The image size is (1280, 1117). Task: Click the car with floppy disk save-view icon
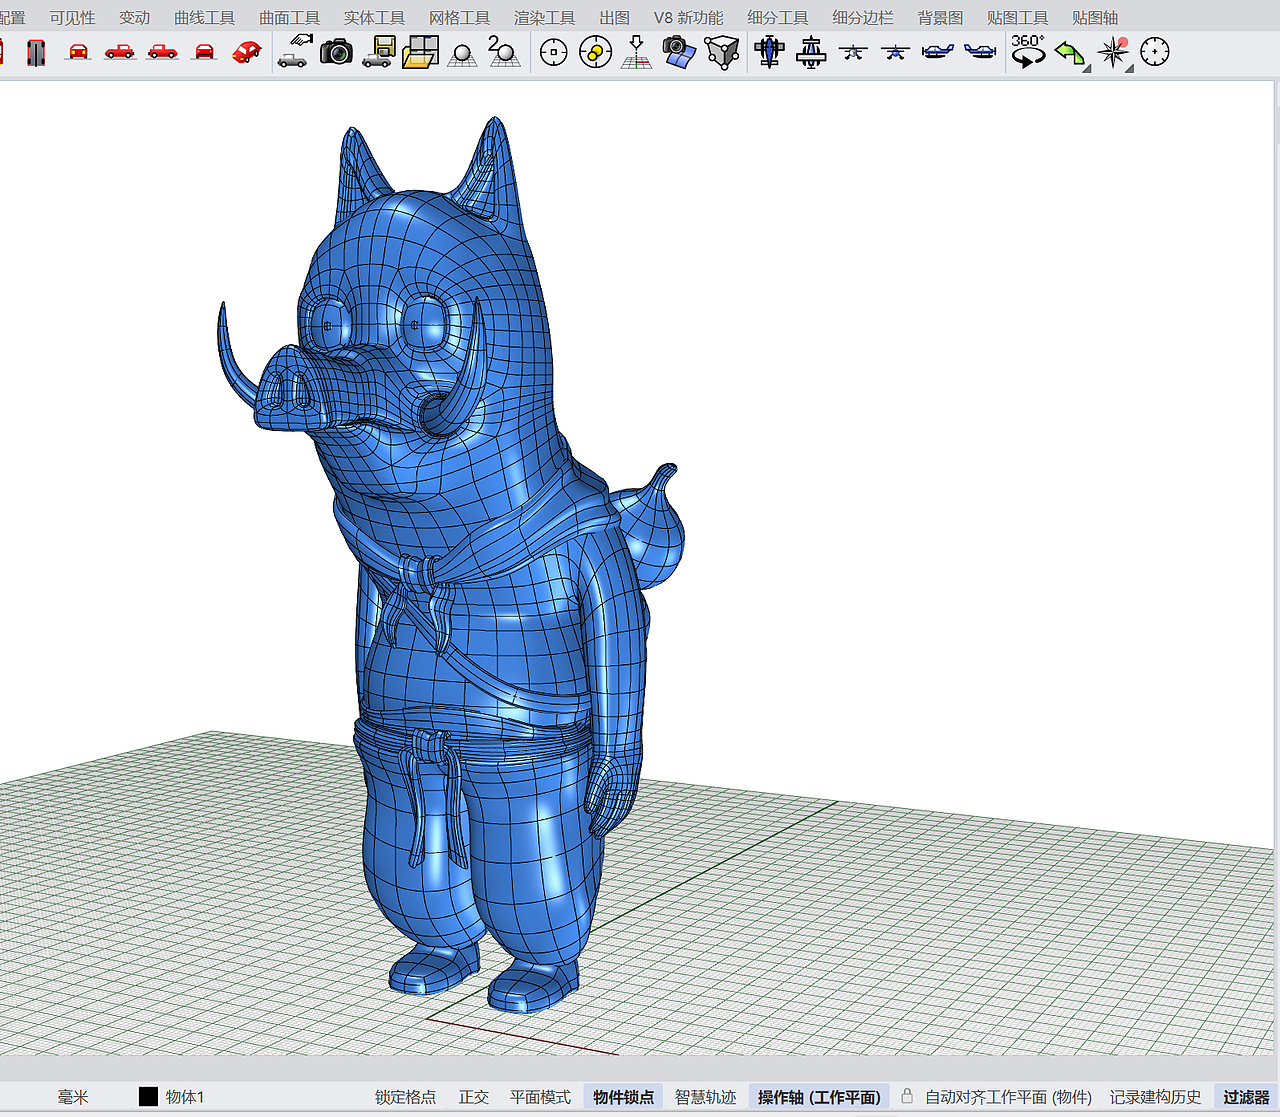coord(378,52)
